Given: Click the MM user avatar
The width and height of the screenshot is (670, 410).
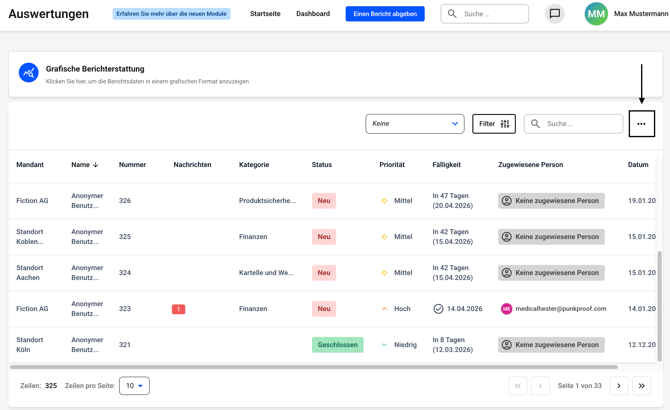Looking at the screenshot, I should coord(596,14).
